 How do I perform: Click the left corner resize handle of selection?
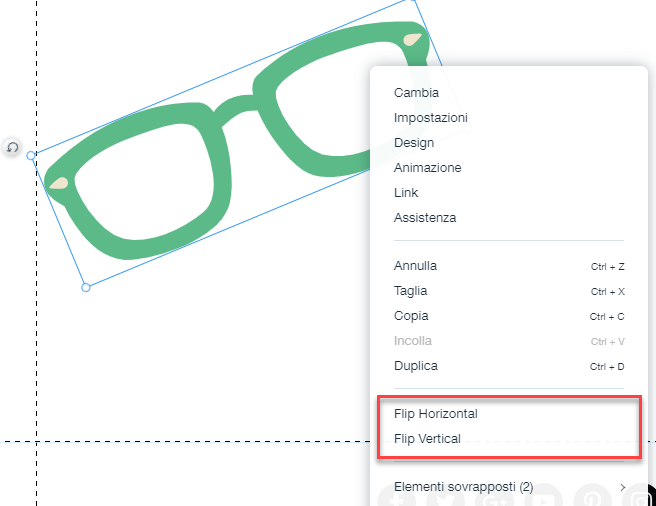click(31, 156)
